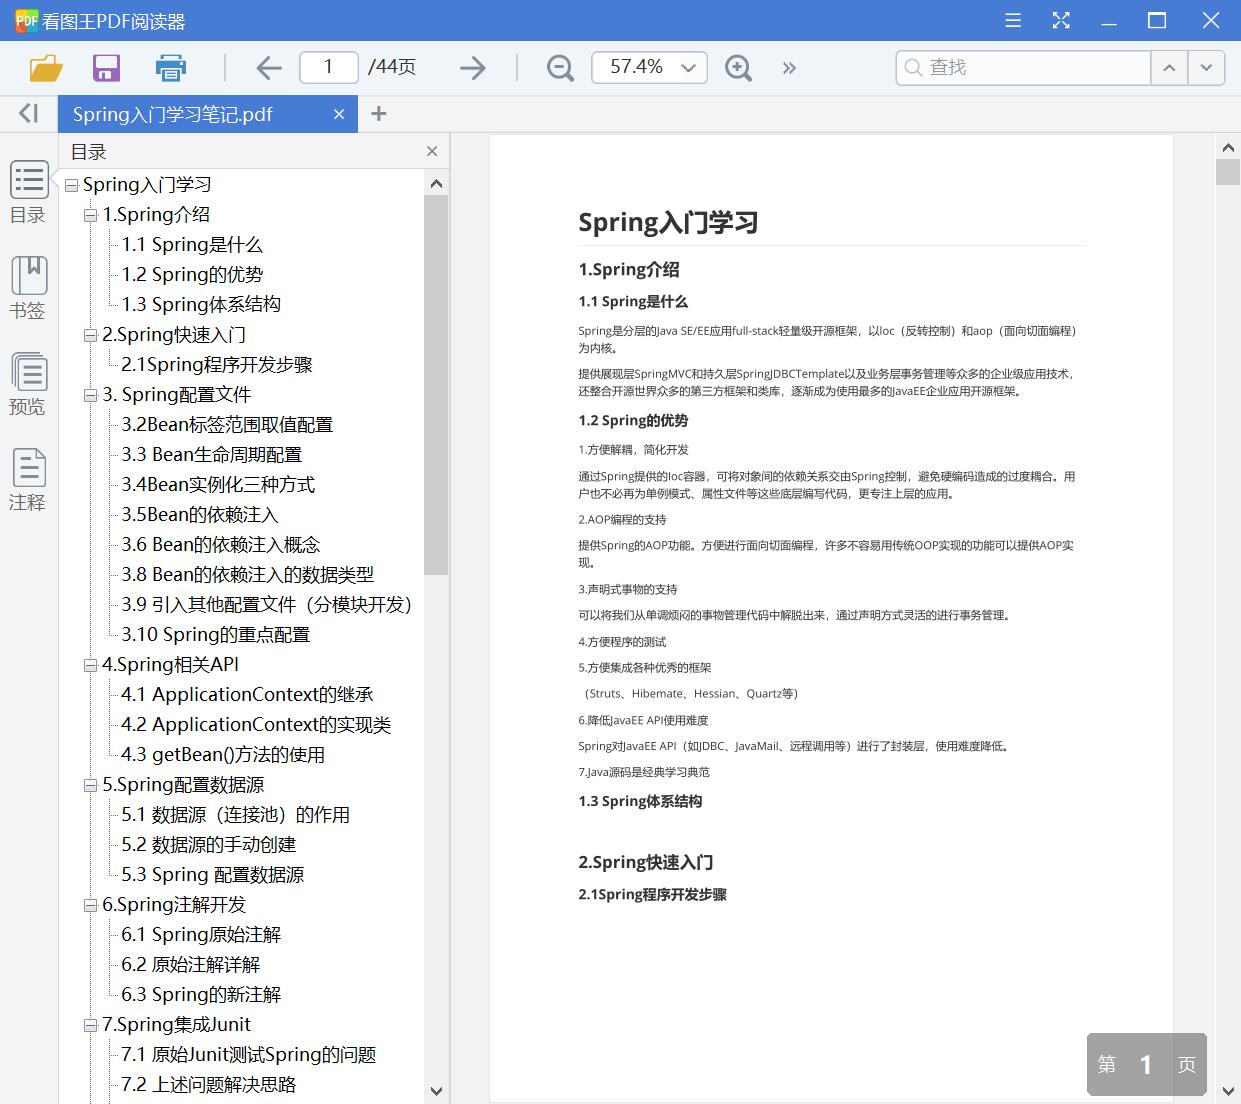
Task: Show more toolbar tools with double chevron
Action: pyautogui.click(x=789, y=68)
